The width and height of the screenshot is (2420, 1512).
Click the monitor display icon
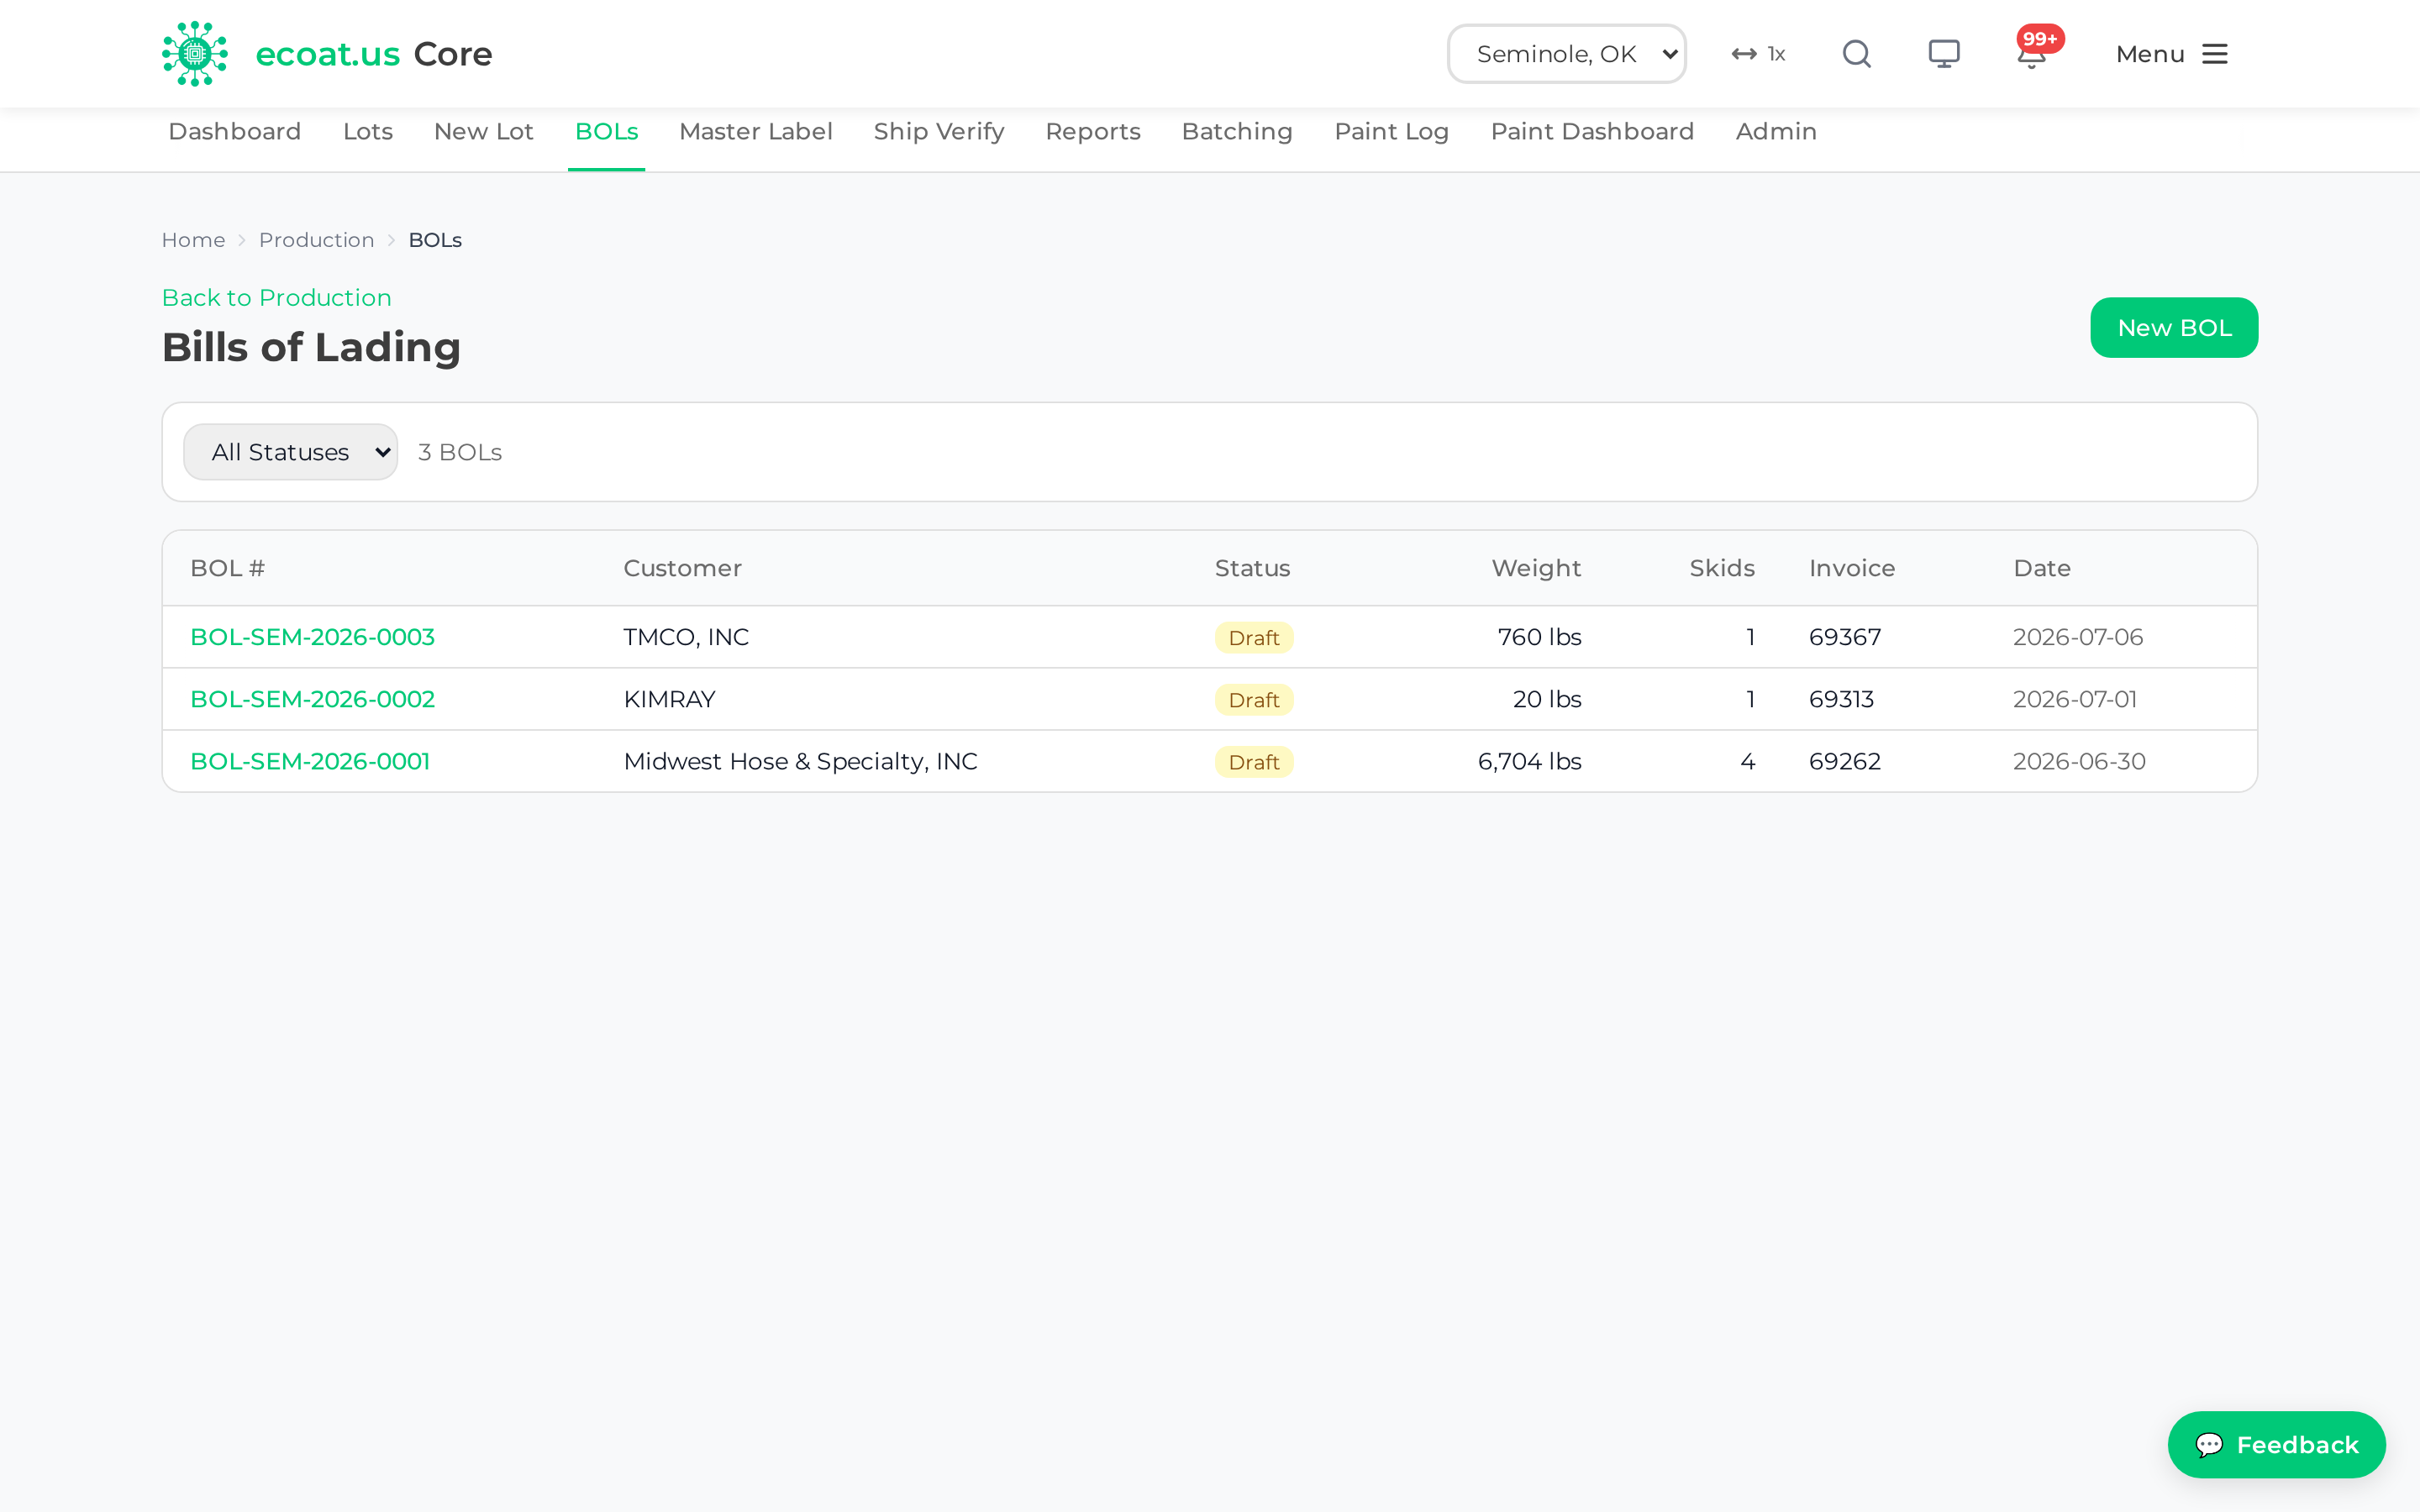[x=1944, y=54]
